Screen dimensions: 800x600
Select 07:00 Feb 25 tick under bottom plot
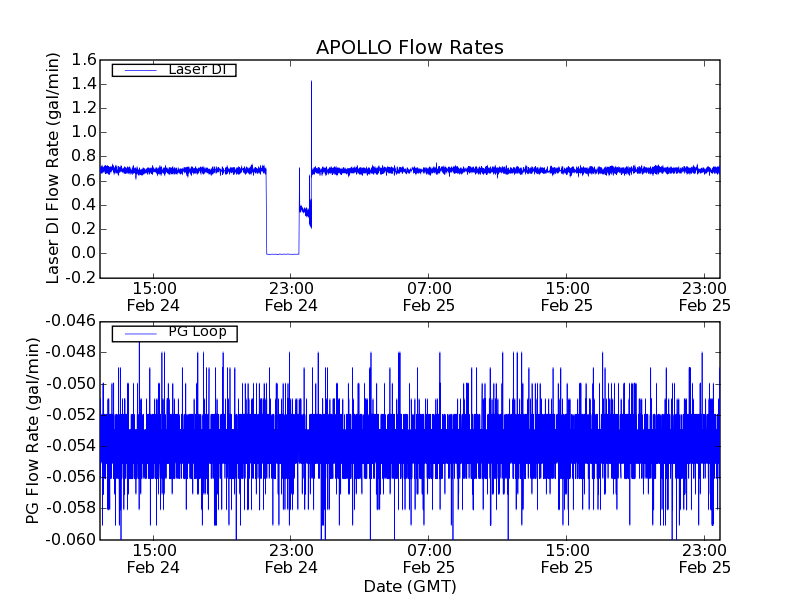tap(429, 558)
